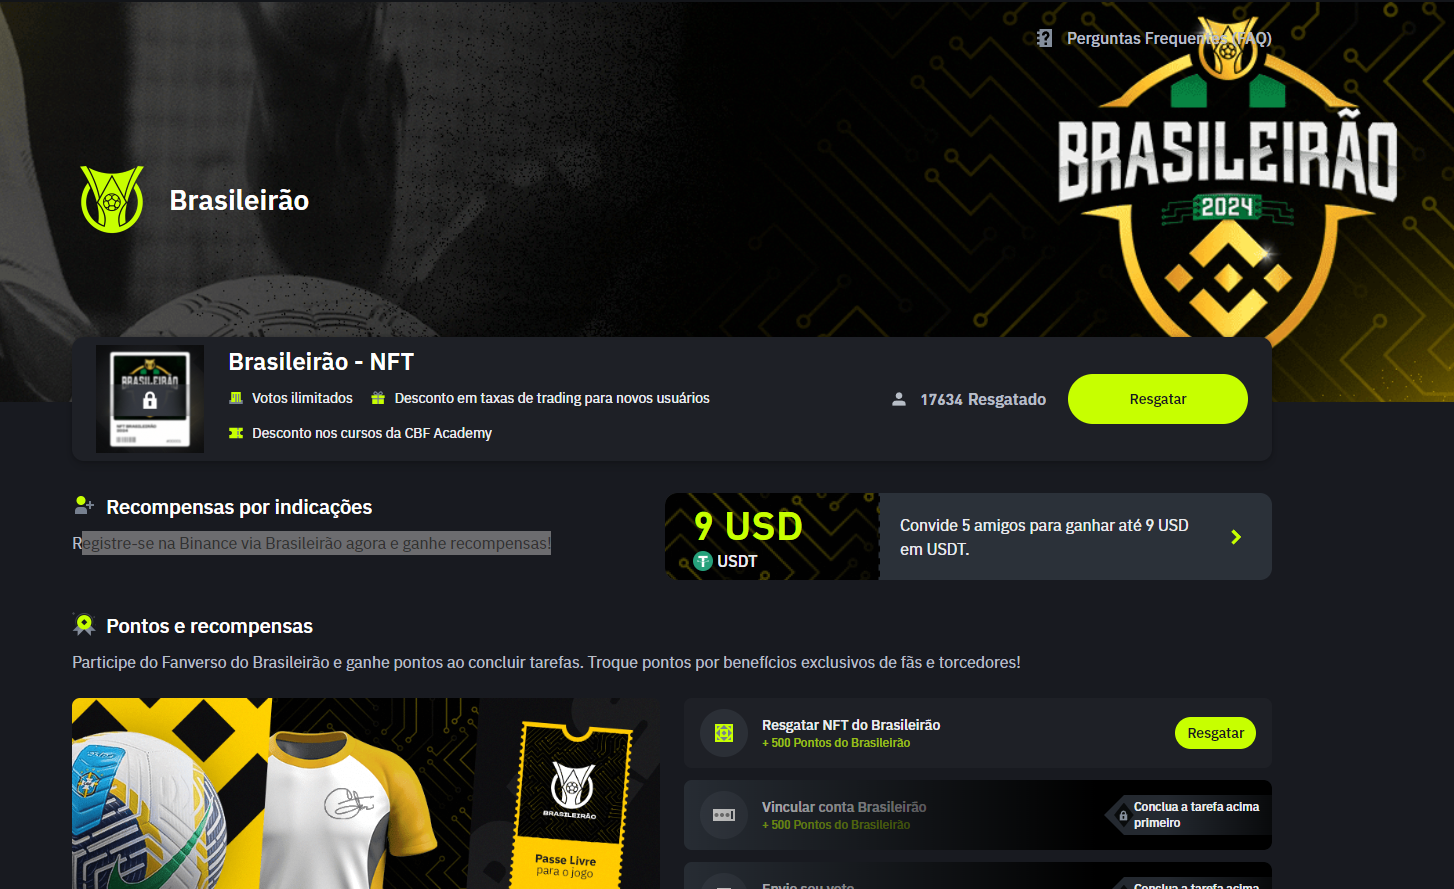This screenshot has height=889, width=1454.
Task: Click the CBF Academy discount ticket icon
Action: tap(236, 433)
